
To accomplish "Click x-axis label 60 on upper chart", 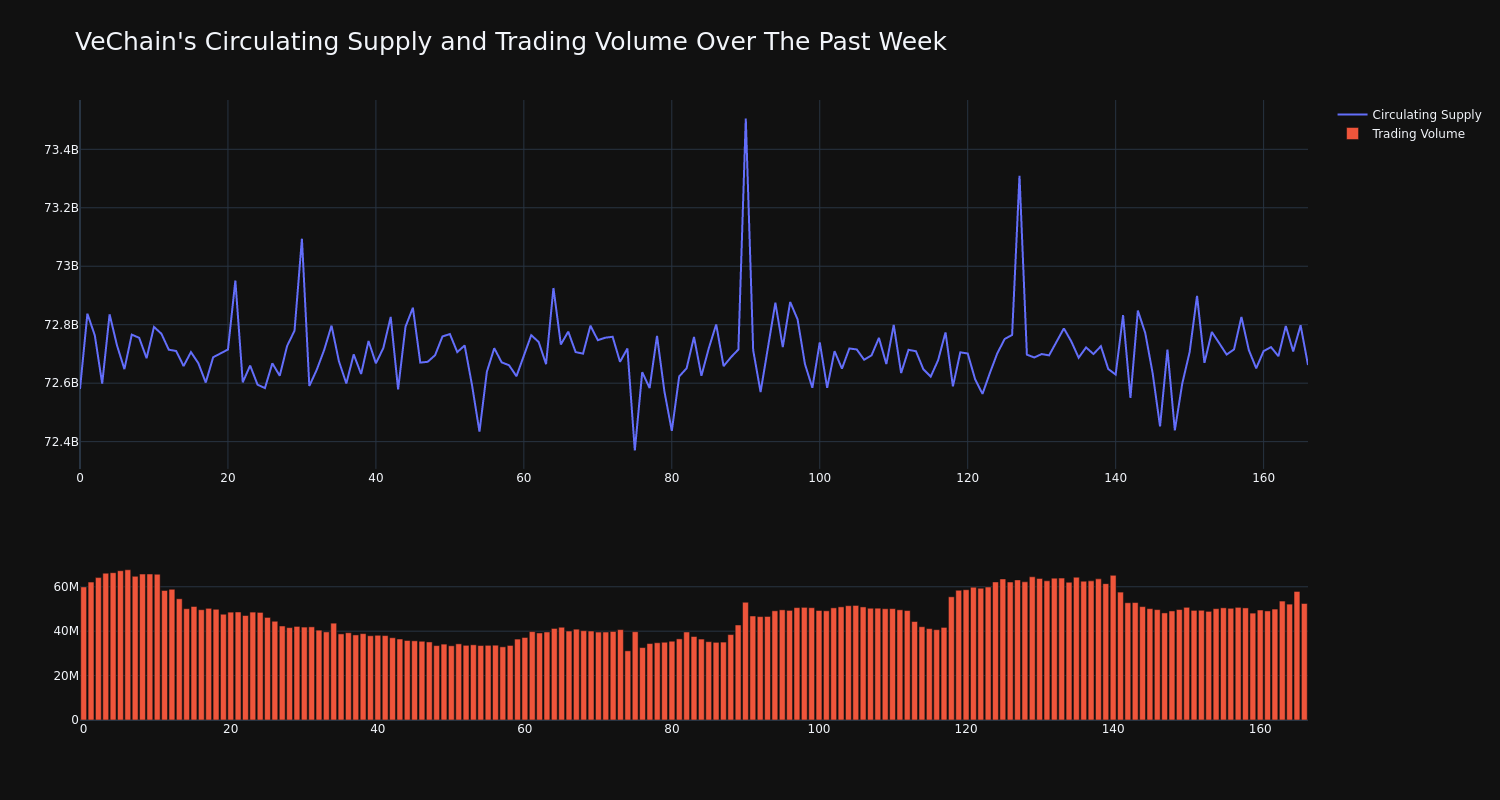I will (523, 478).
